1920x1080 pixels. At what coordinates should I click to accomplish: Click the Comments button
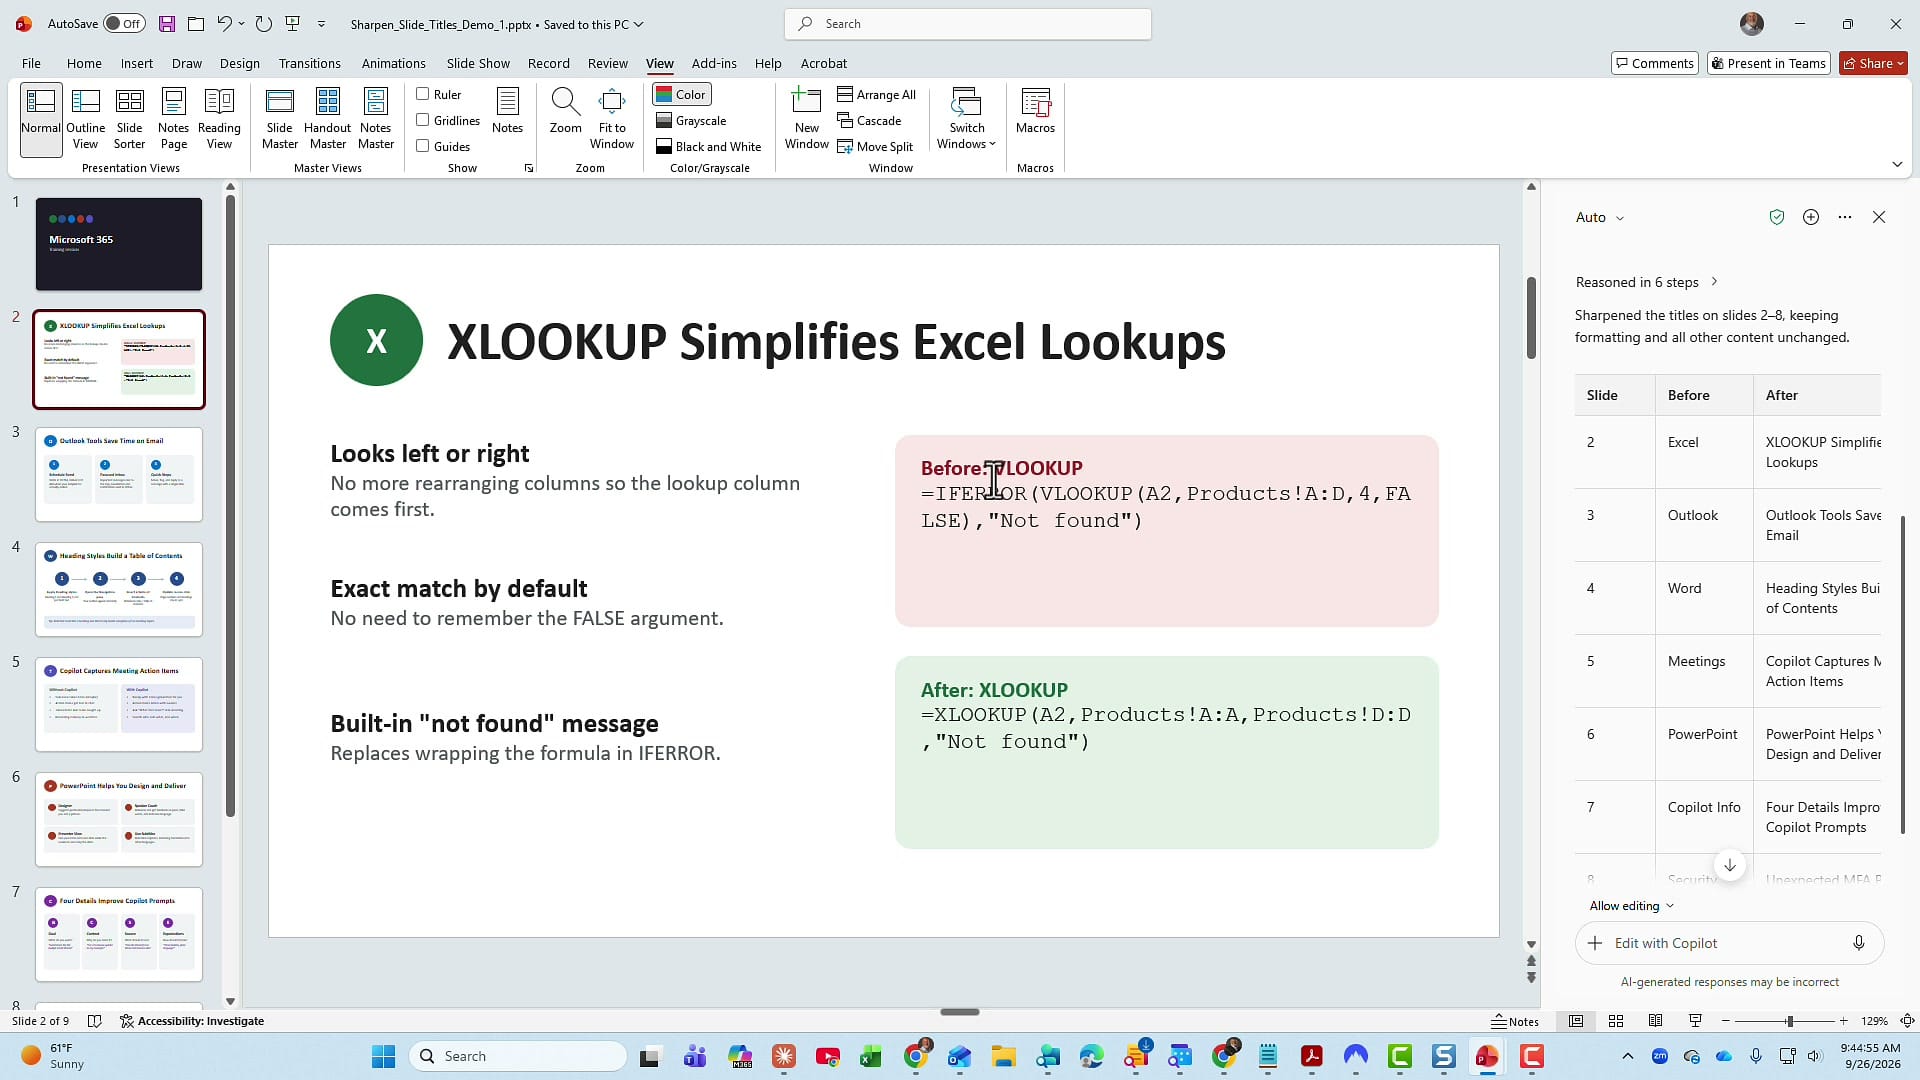(1655, 63)
